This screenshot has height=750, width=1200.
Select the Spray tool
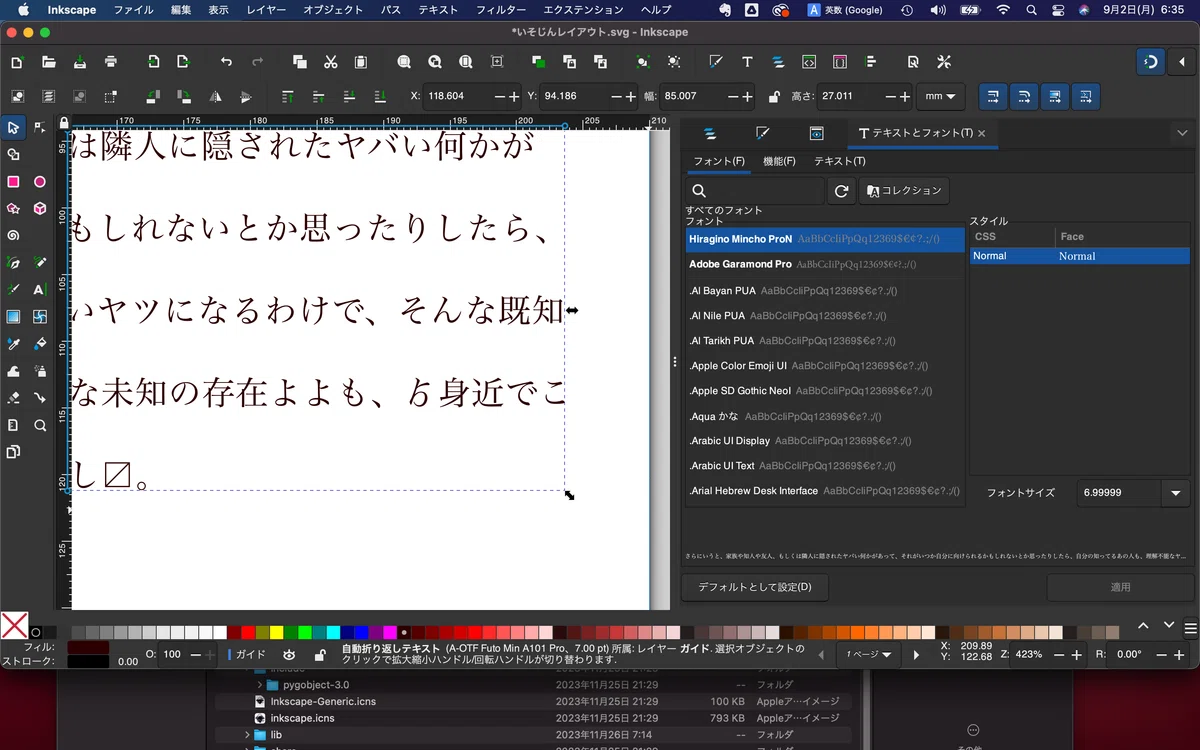click(40, 371)
